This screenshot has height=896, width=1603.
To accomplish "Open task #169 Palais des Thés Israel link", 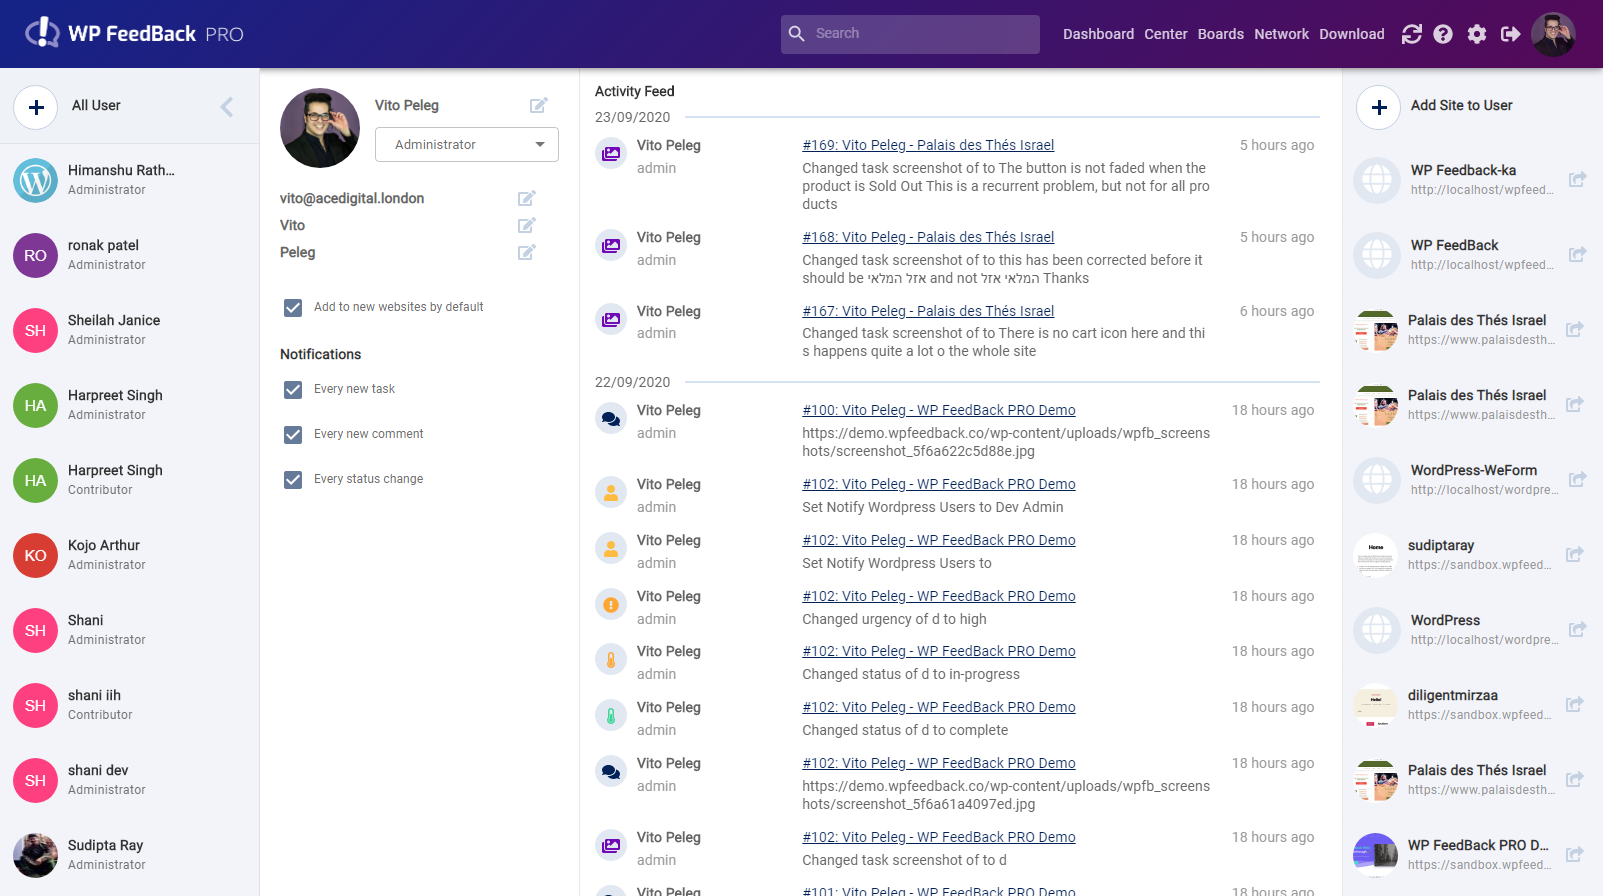I will [x=928, y=145].
